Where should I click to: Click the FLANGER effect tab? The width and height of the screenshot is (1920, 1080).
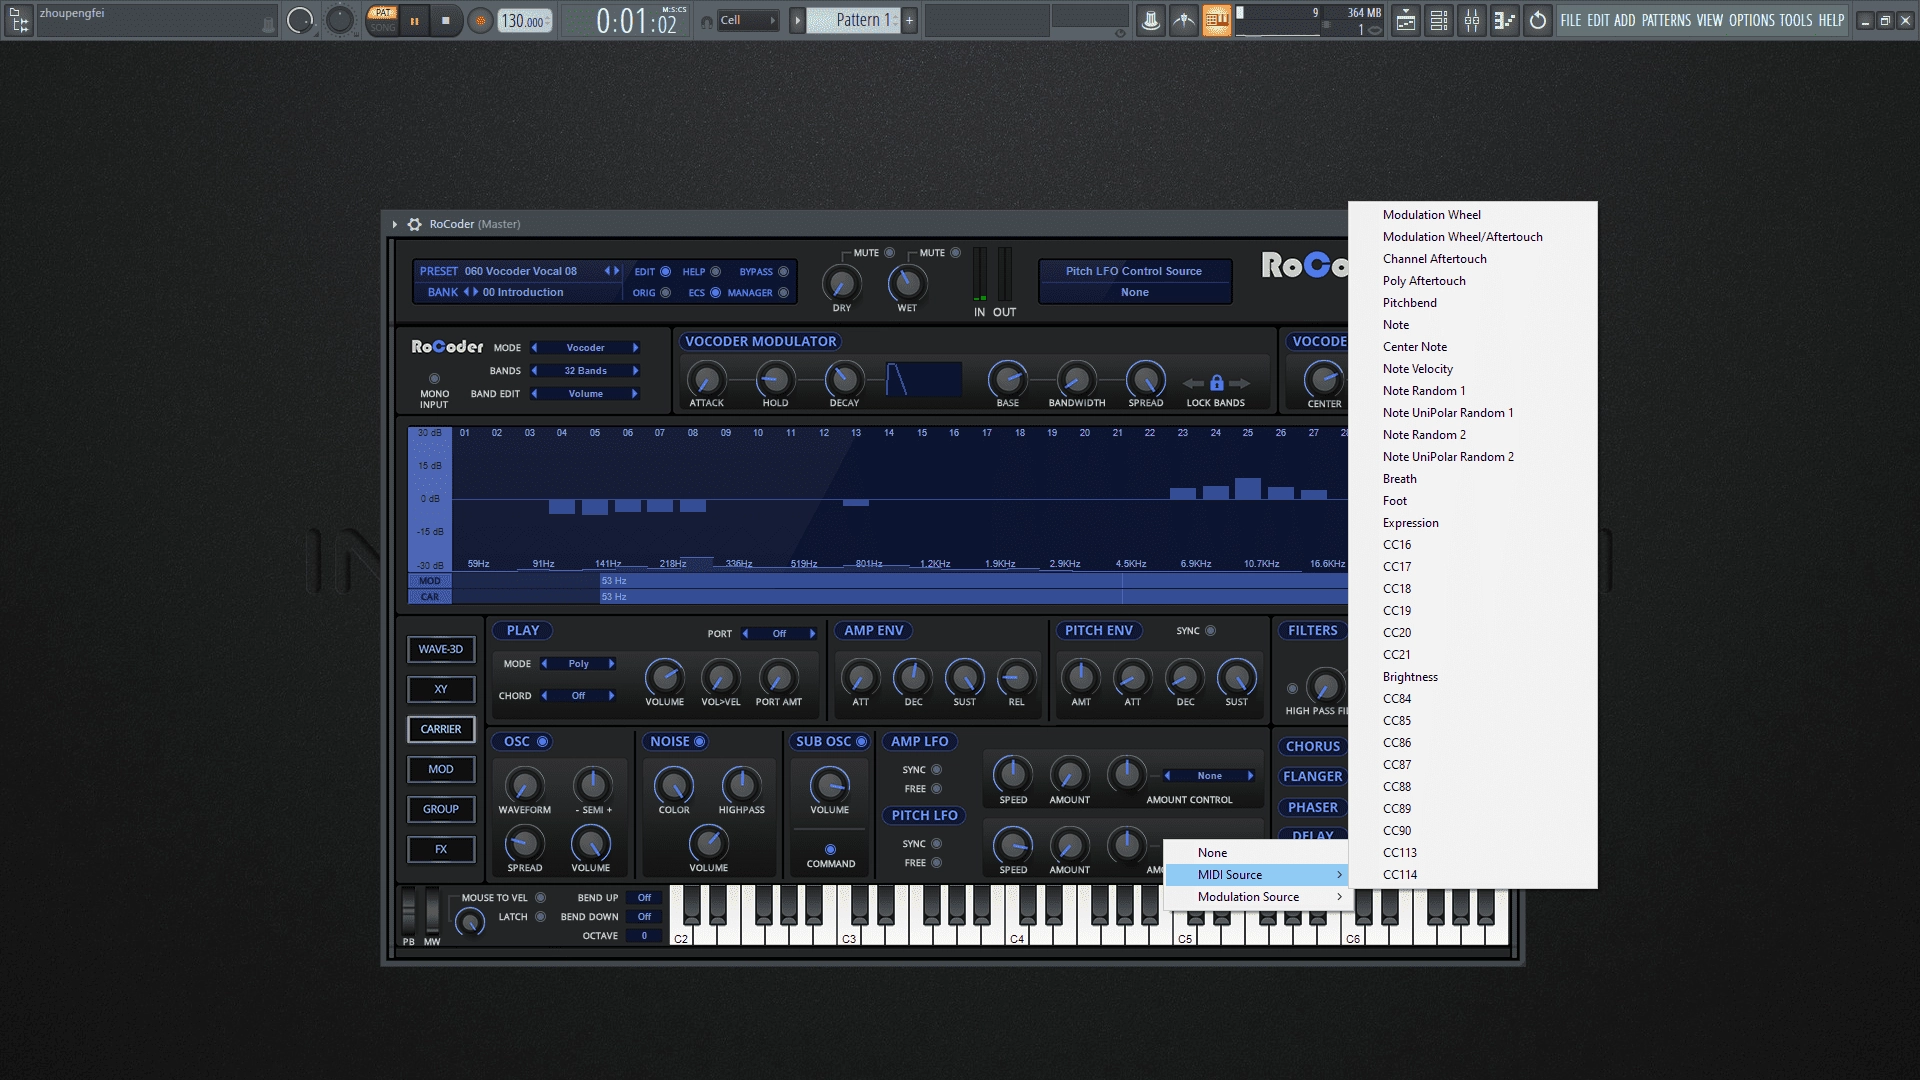point(1312,777)
